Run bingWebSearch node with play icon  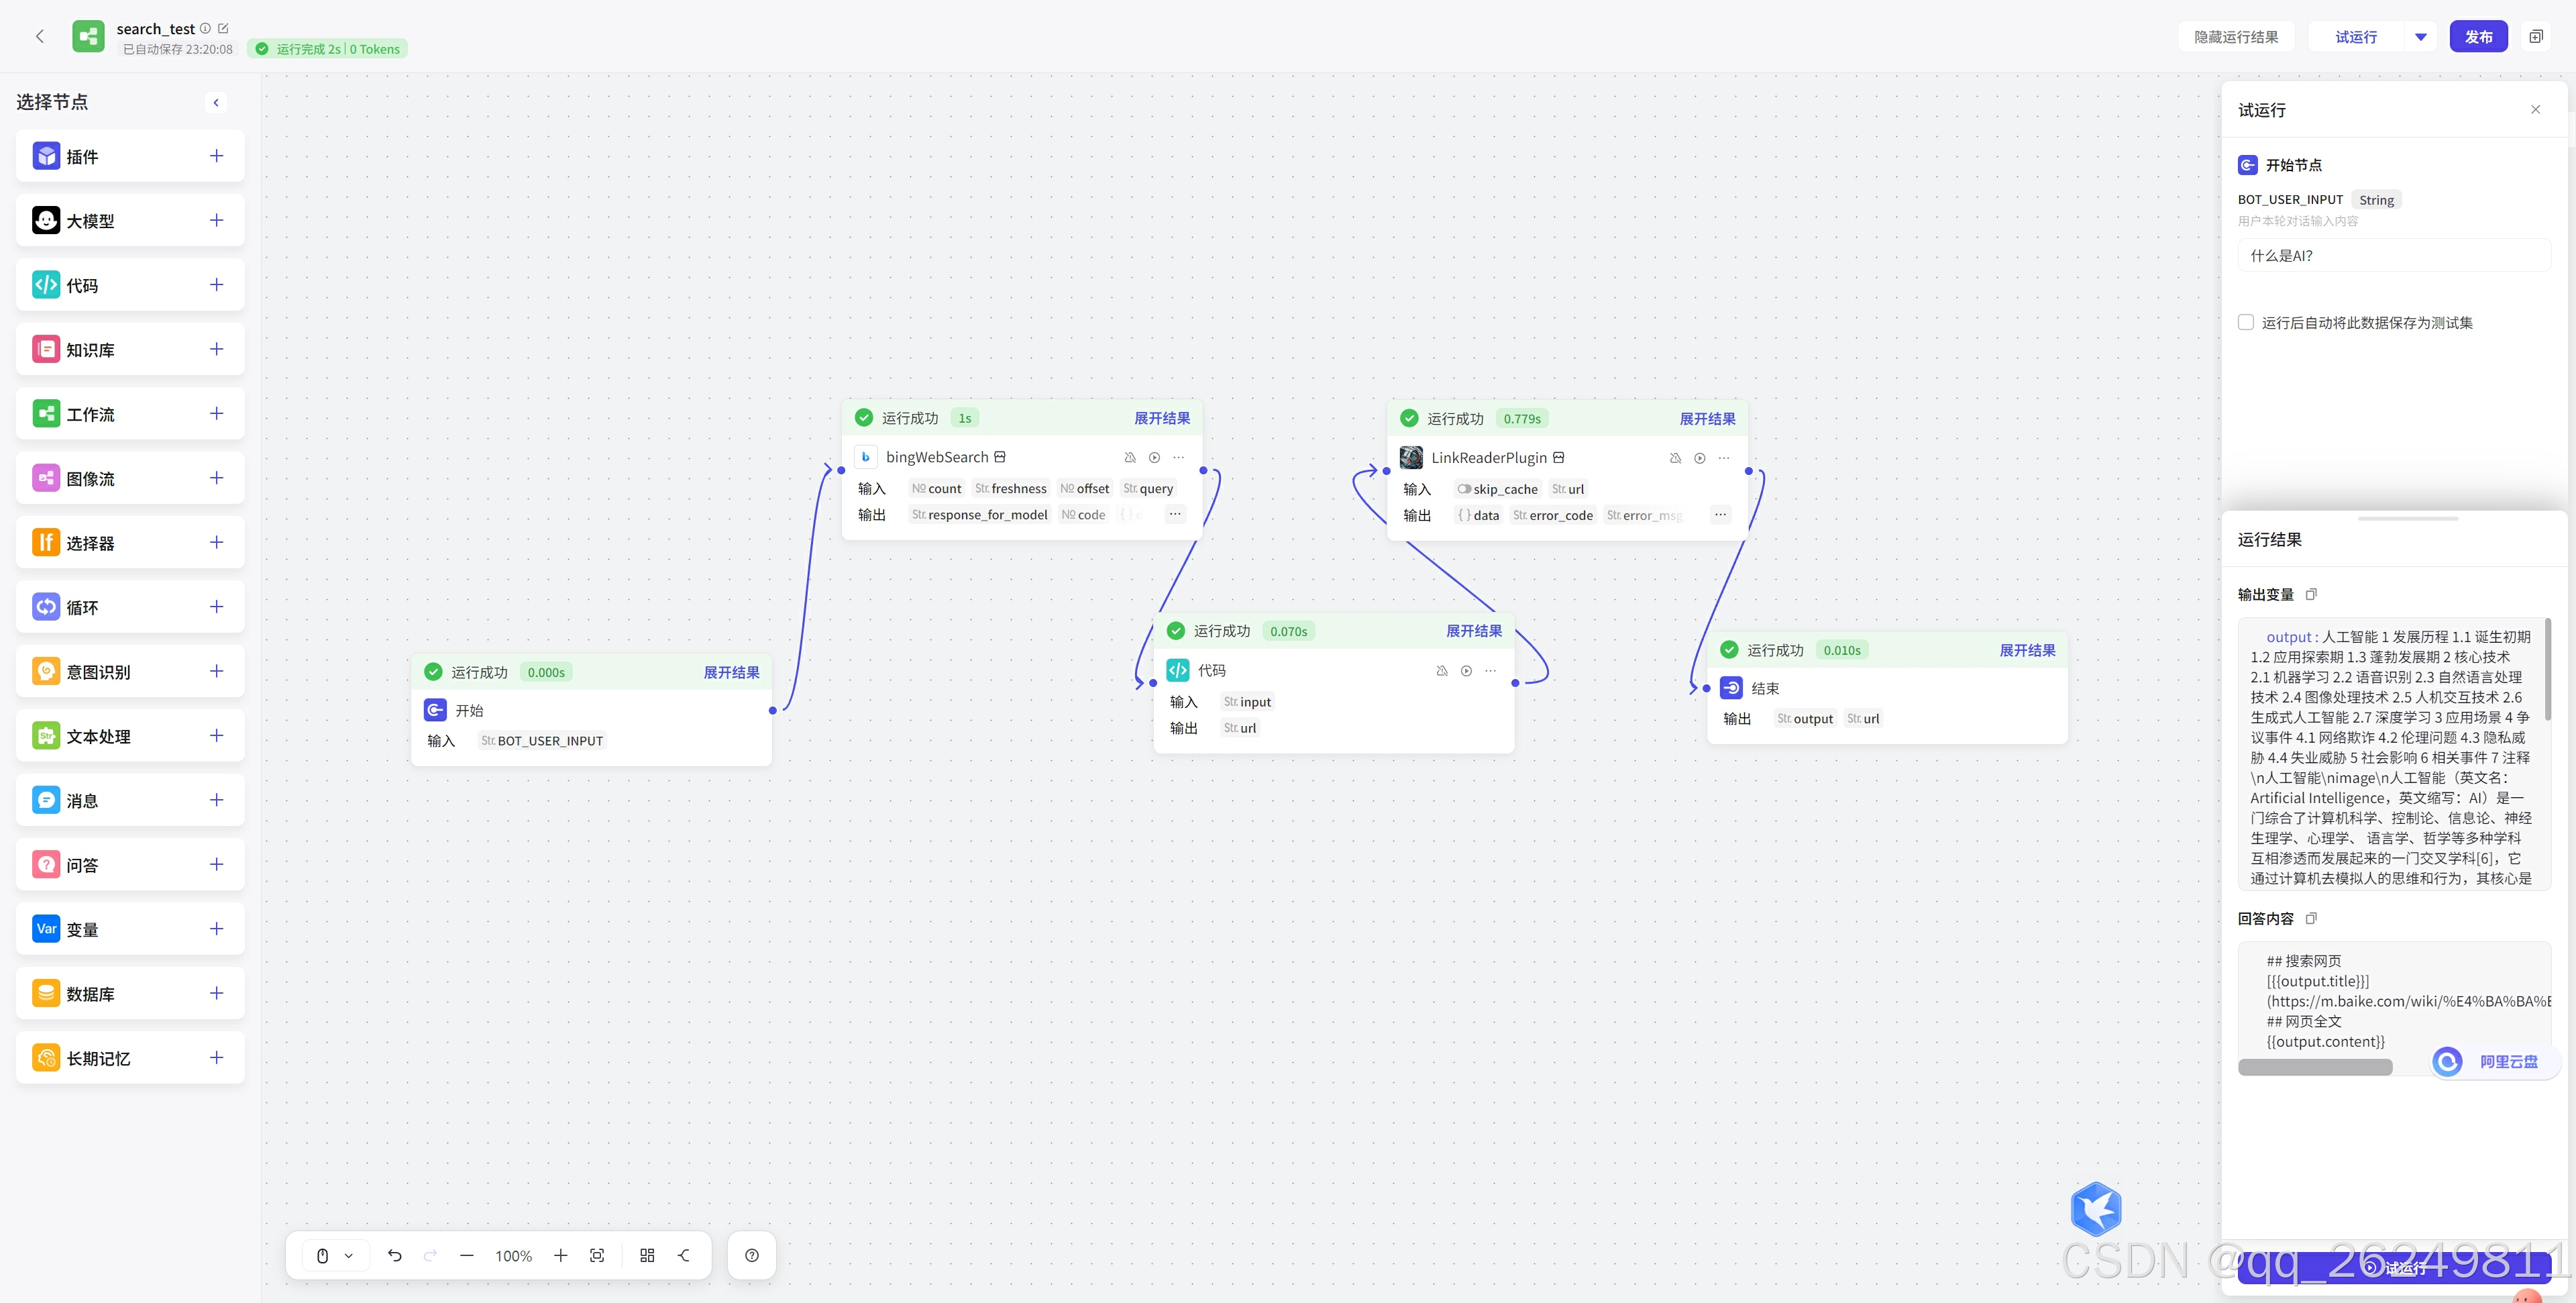[x=1154, y=458]
